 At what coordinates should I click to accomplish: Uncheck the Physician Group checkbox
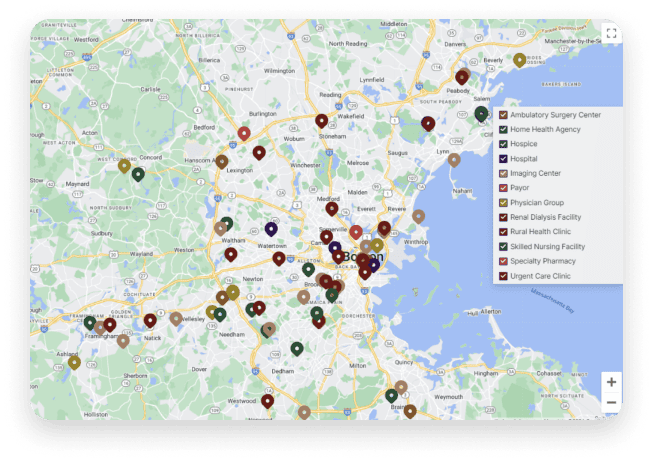click(x=503, y=203)
